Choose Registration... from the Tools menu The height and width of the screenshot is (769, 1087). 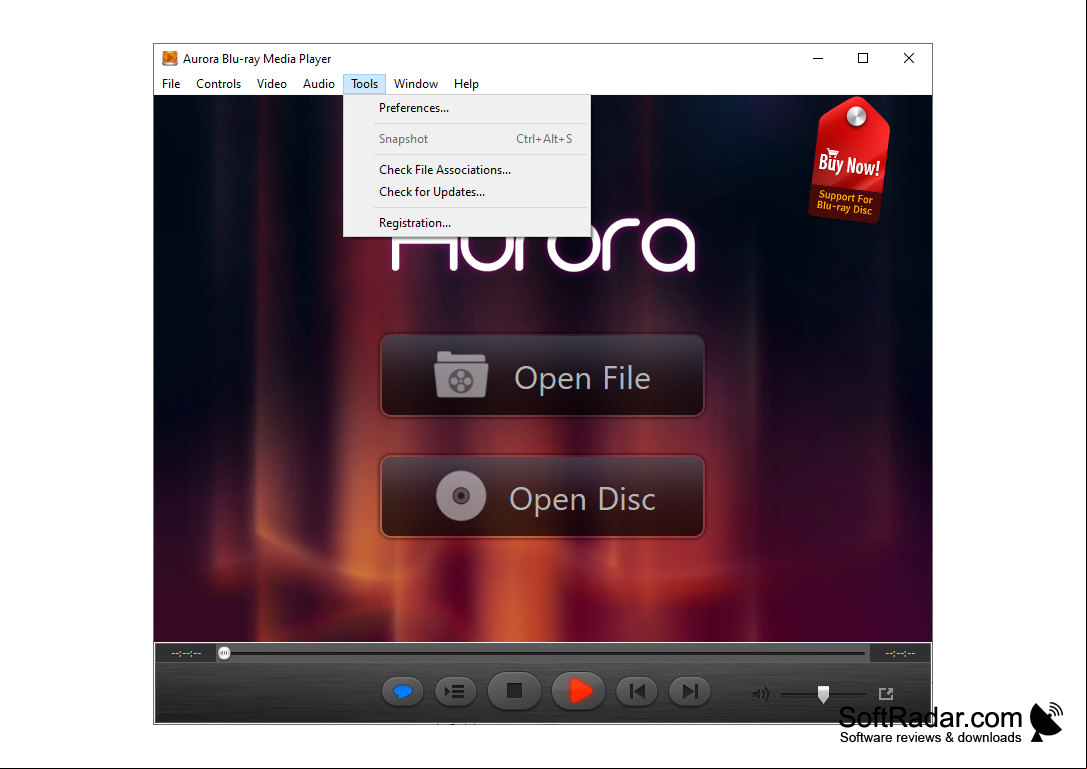[x=467, y=223]
